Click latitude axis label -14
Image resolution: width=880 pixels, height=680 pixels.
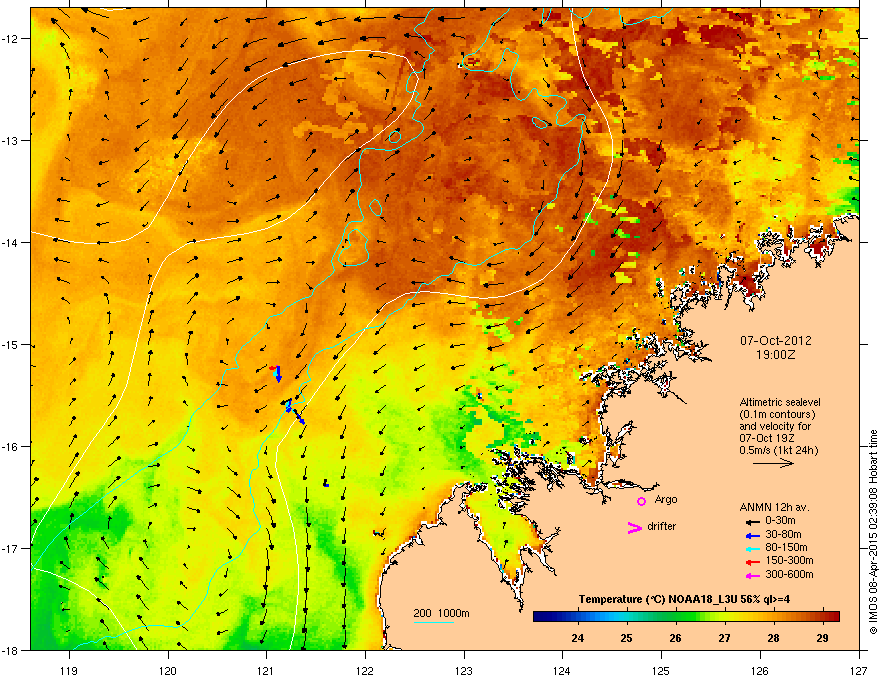click(x=11, y=242)
